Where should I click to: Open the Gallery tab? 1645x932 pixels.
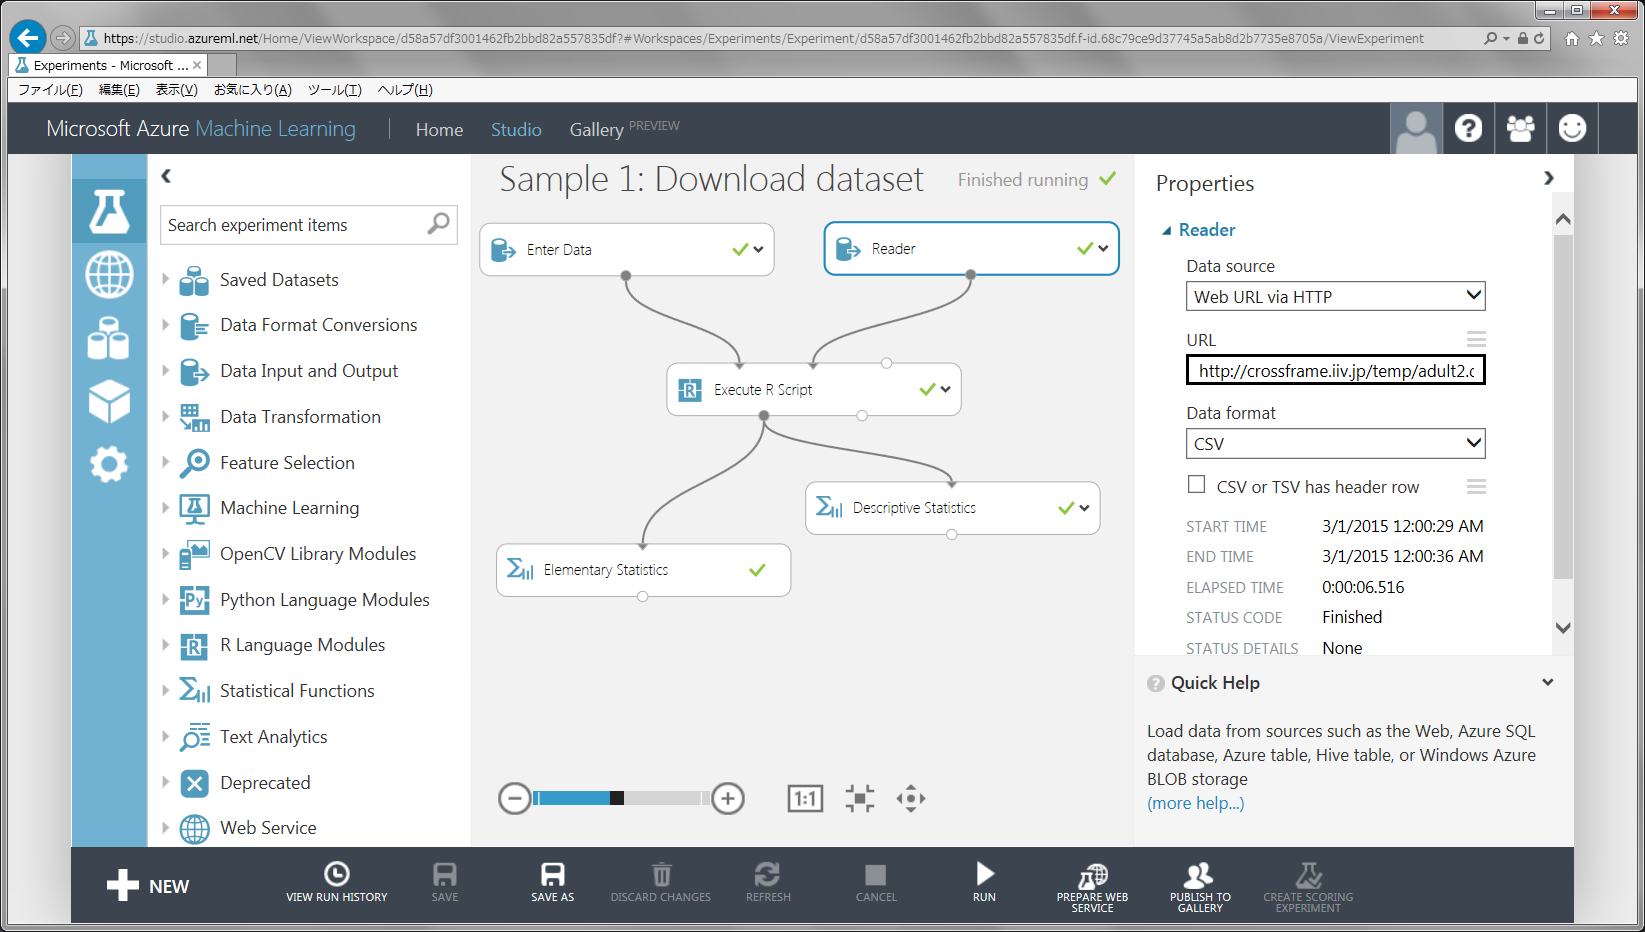(x=596, y=130)
